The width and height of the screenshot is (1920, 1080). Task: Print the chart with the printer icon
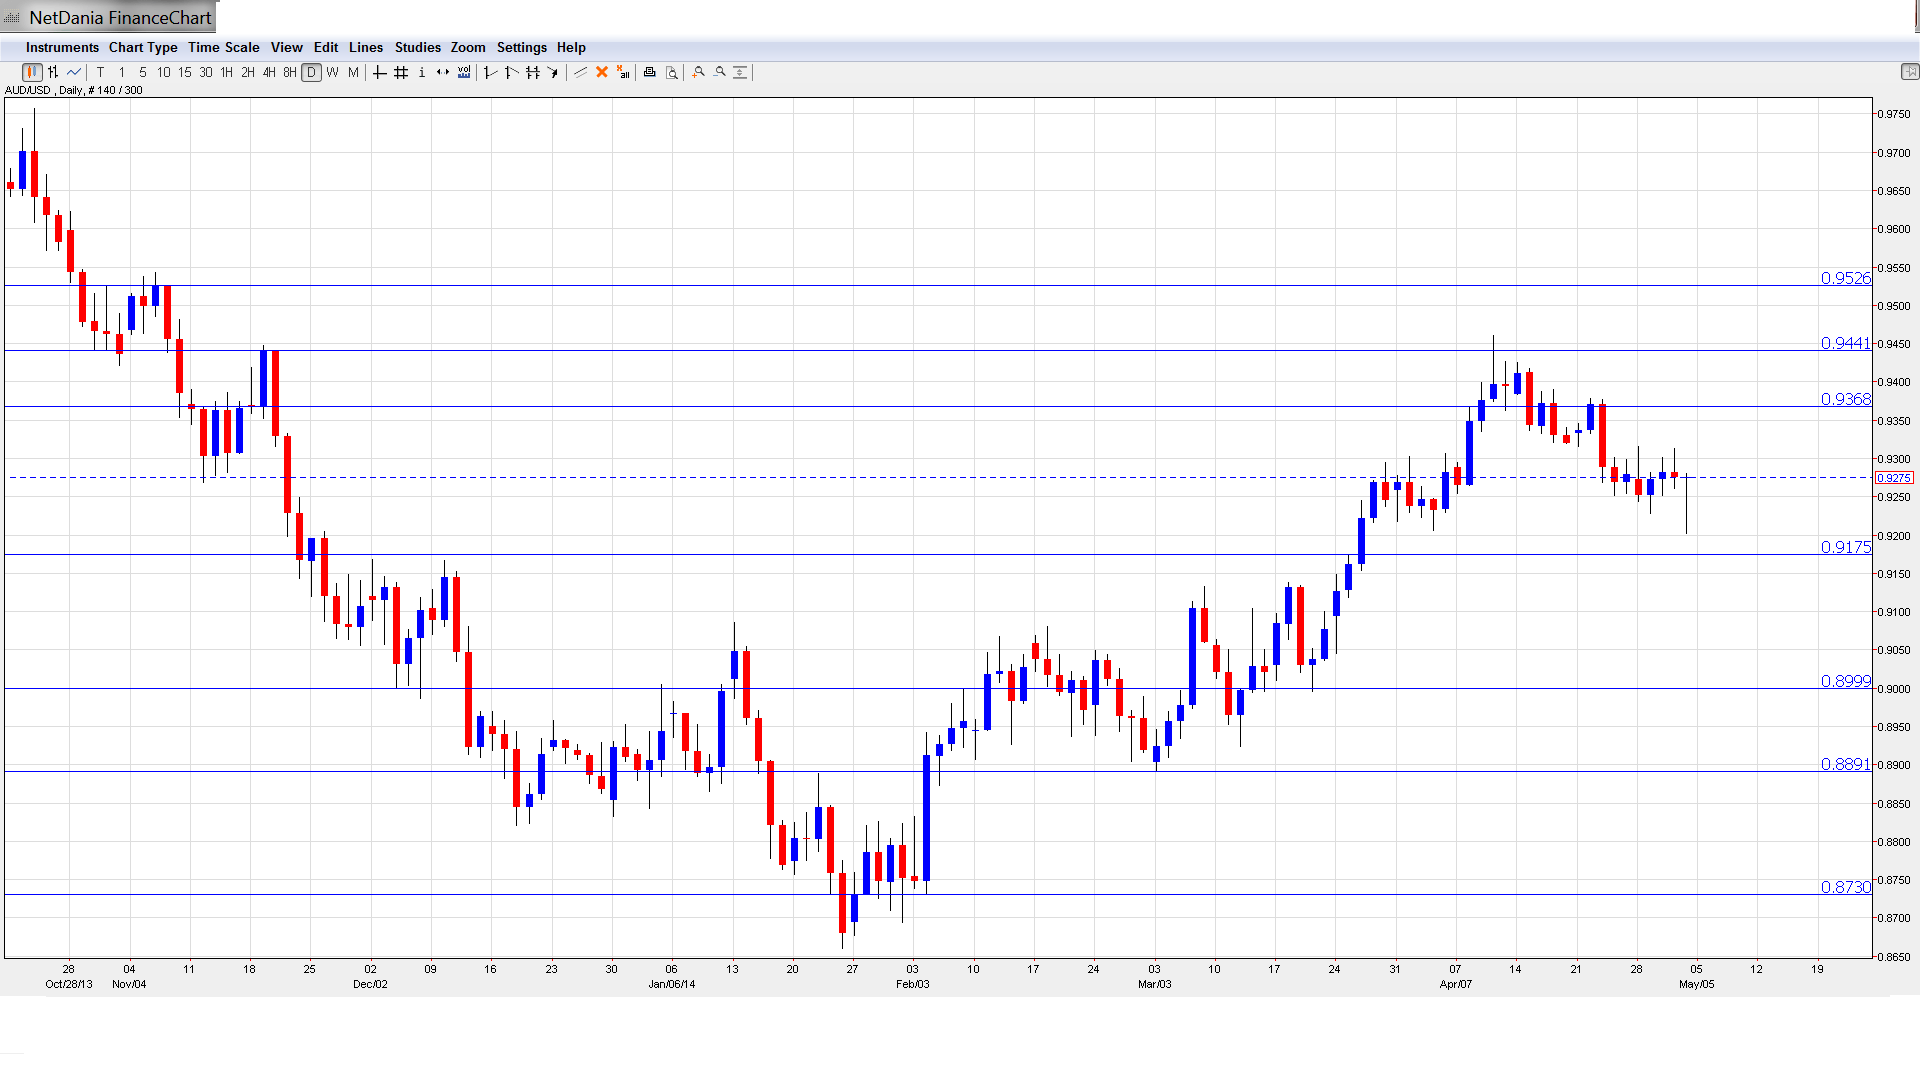(650, 72)
